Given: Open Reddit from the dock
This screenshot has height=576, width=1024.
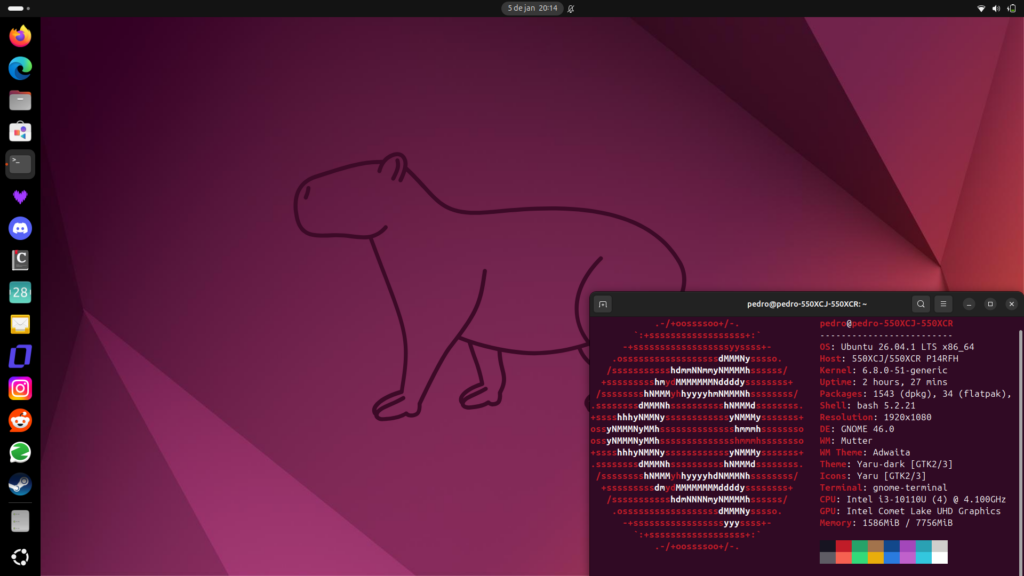Looking at the screenshot, I should coord(20,420).
